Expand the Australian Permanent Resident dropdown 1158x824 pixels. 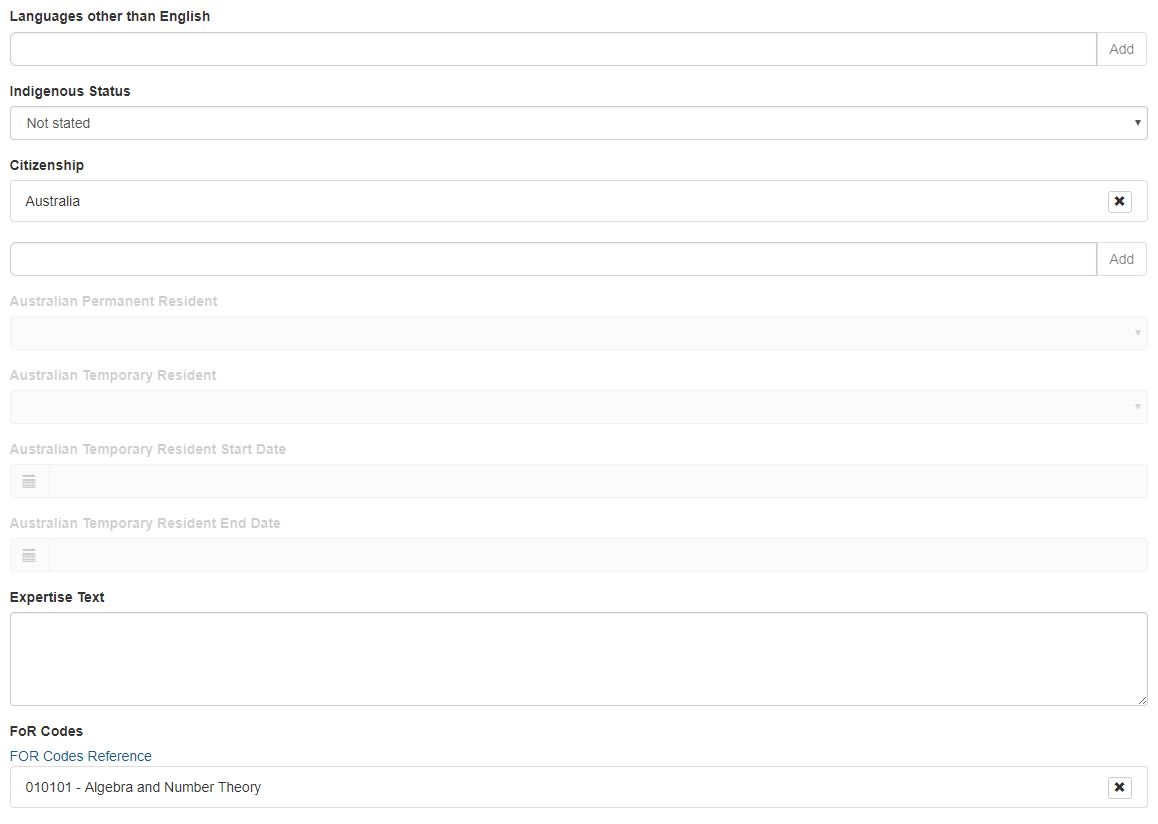(x=578, y=333)
